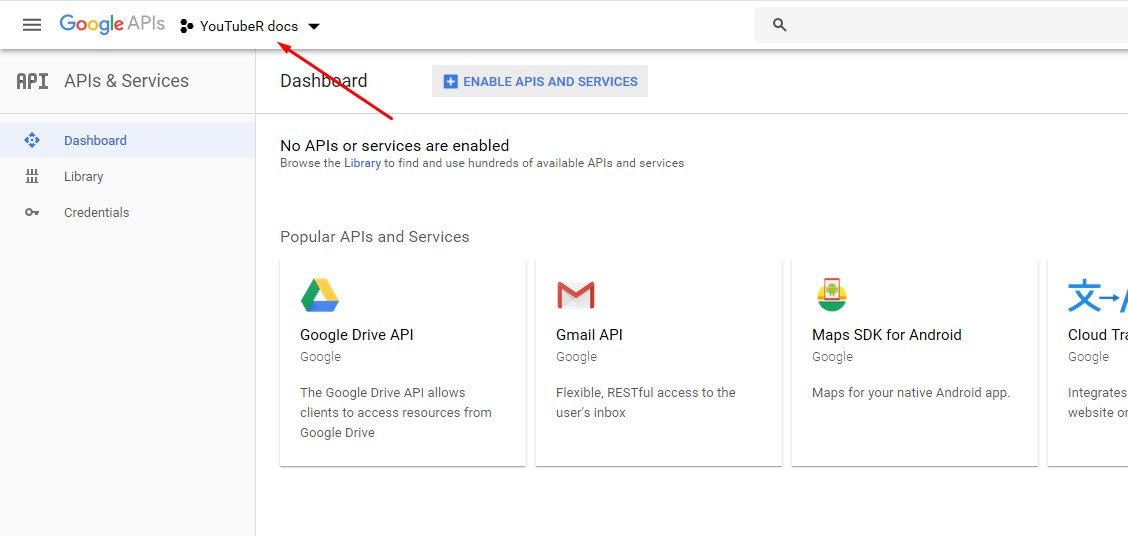1128x536 pixels.
Task: Click the Maps SDK Android icon
Action: tap(832, 295)
